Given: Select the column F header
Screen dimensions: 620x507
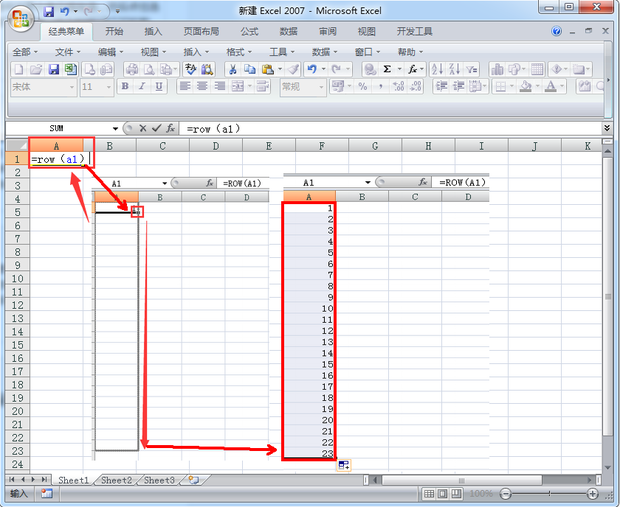Looking at the screenshot, I should 322,146.
